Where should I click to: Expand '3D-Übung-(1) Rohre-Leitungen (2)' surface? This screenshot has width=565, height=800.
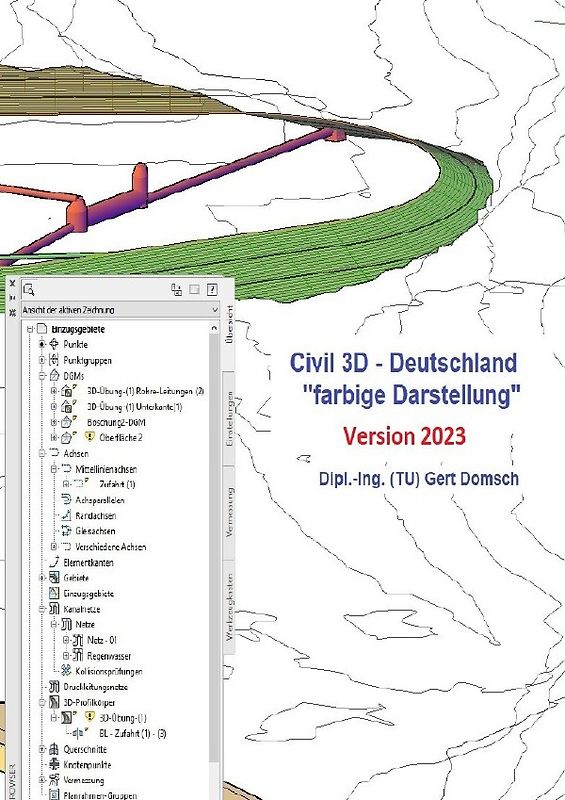(54, 391)
